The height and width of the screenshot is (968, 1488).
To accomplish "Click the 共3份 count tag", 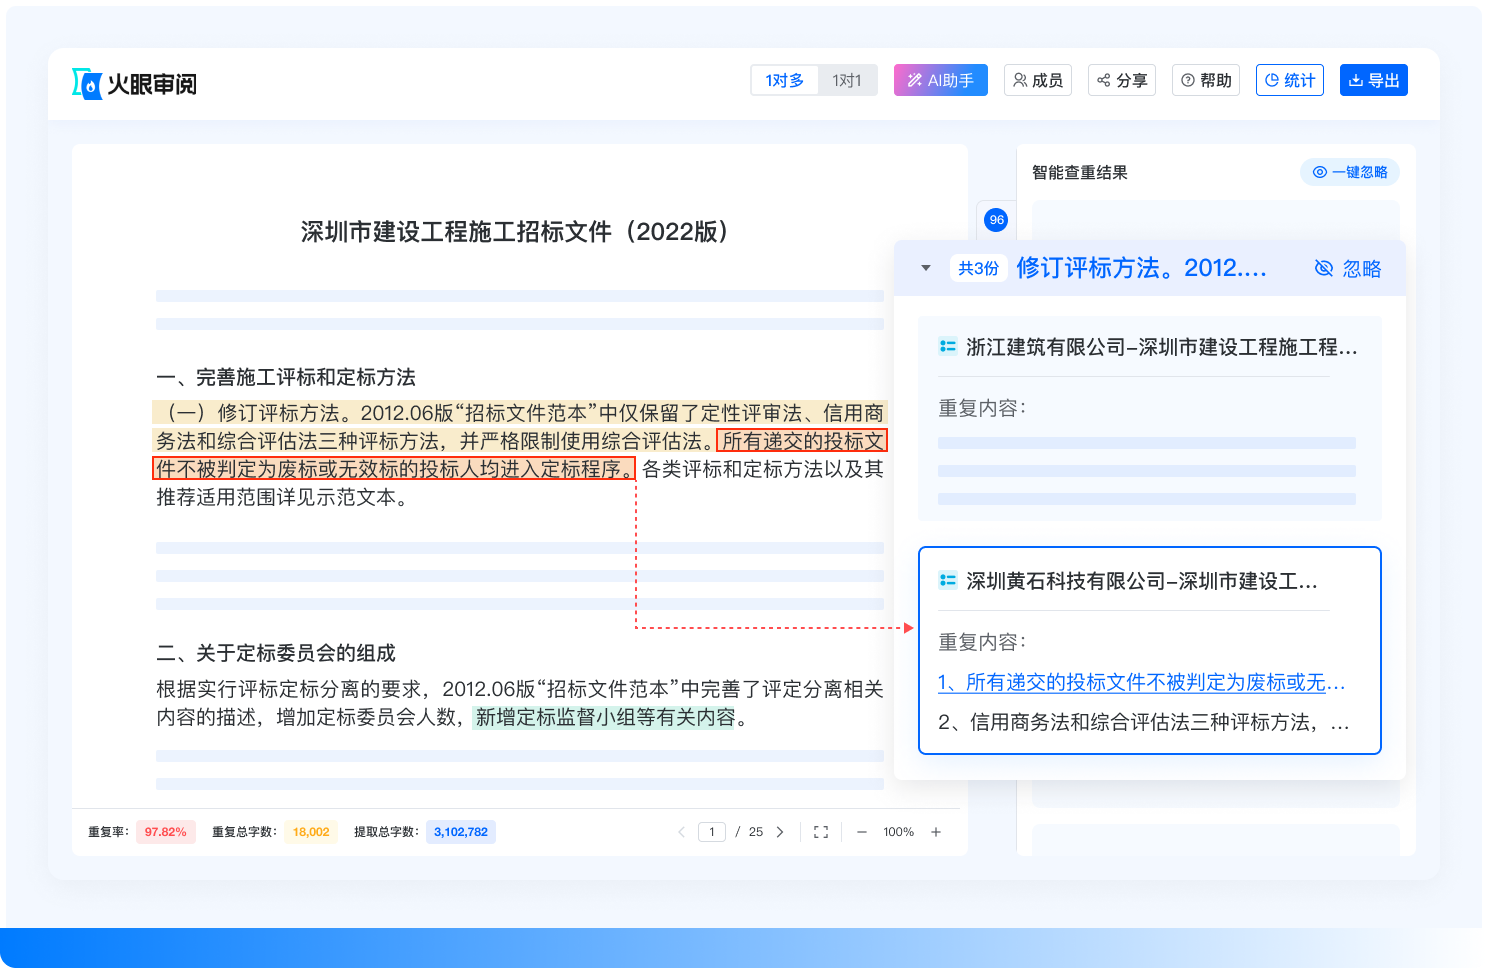I will point(978,268).
